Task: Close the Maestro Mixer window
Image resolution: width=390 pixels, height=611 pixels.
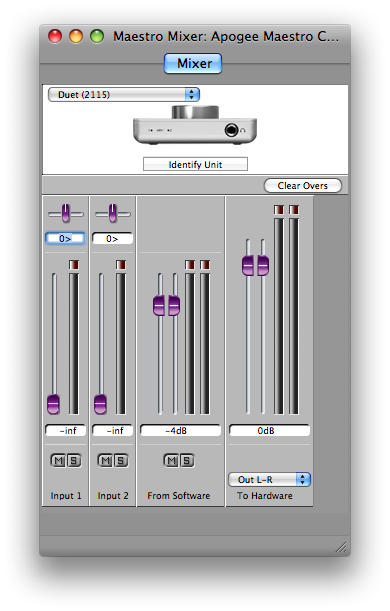Action: tap(55, 36)
